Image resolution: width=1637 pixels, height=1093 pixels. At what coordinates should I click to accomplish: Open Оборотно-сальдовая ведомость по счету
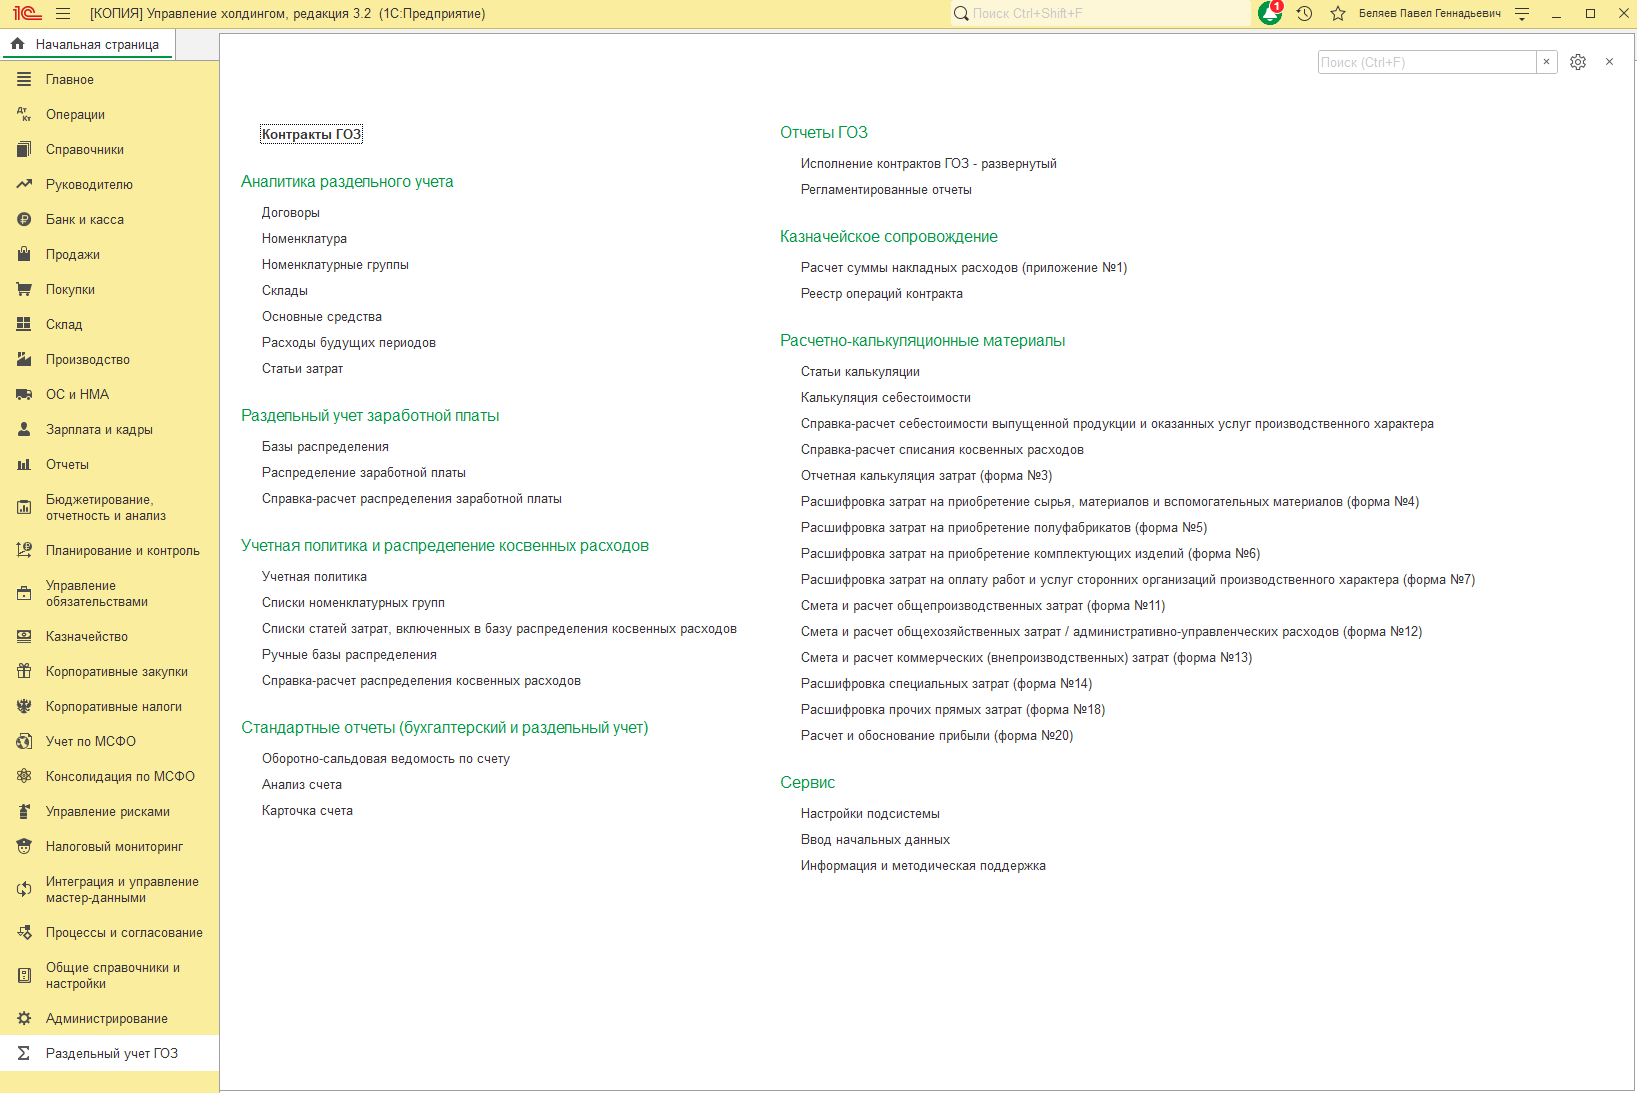point(385,759)
